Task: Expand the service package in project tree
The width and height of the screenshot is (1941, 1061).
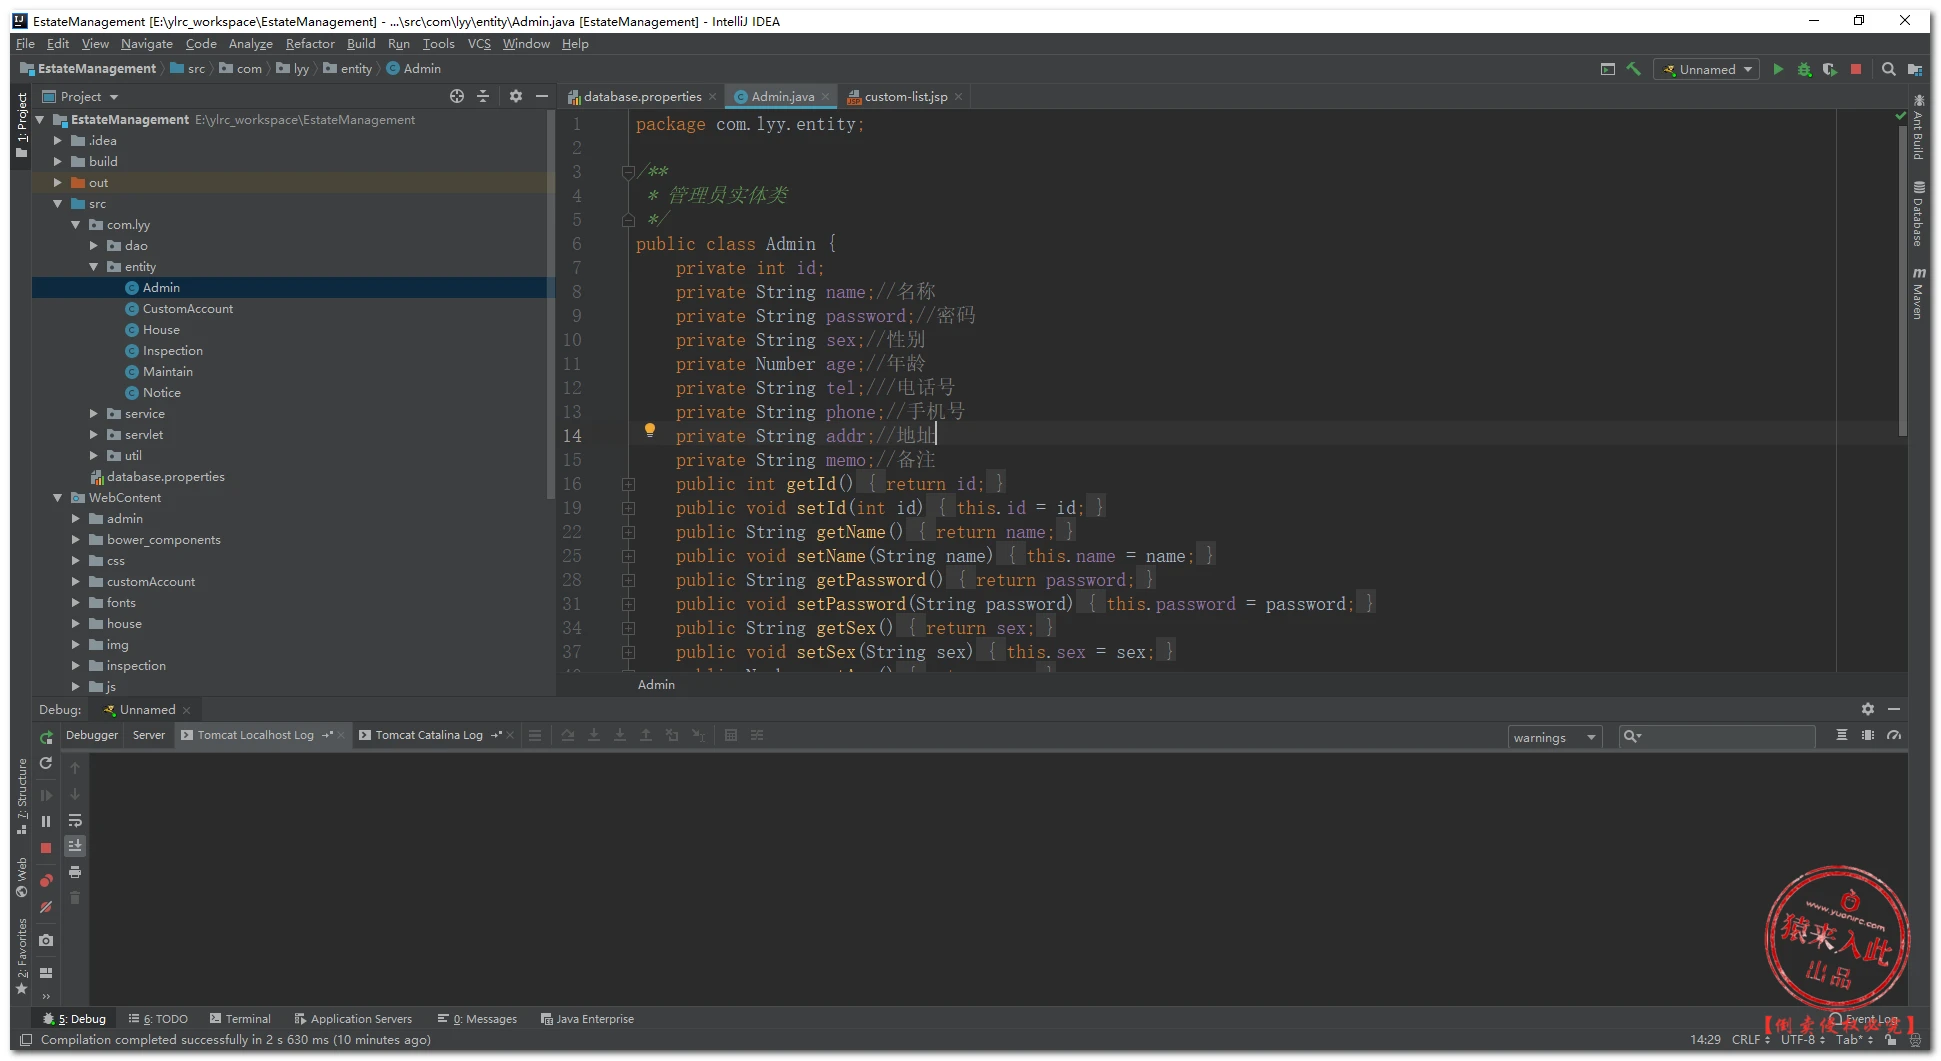Action: (x=94, y=414)
